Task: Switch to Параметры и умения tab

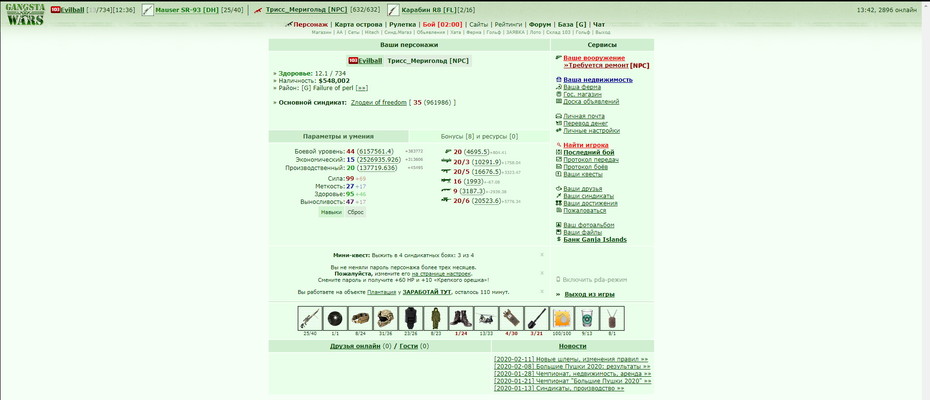Action: (x=338, y=136)
